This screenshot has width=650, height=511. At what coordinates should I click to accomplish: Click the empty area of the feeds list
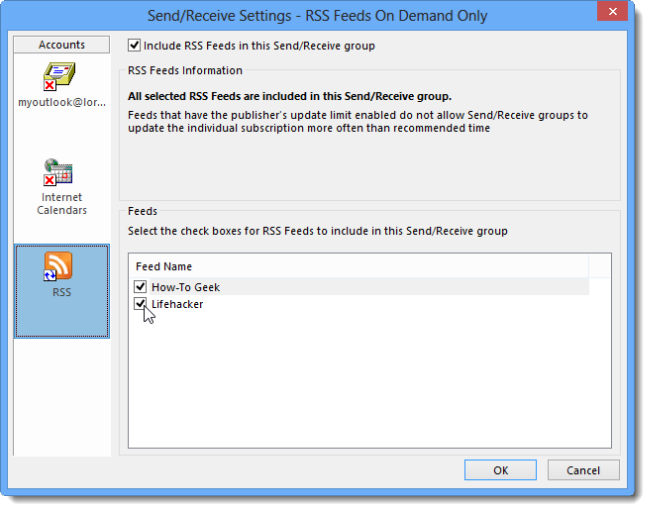pyautogui.click(x=369, y=379)
